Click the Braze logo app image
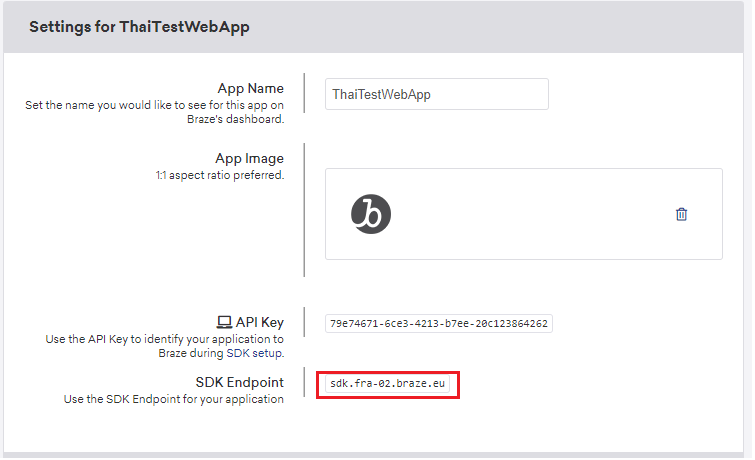 coord(371,214)
